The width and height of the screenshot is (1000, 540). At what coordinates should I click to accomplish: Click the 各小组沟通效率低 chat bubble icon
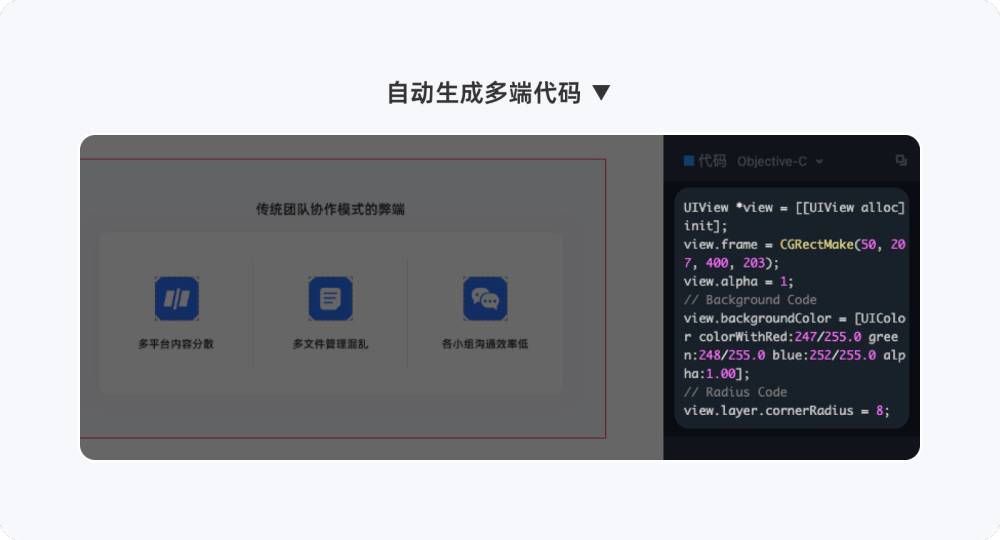click(485, 298)
